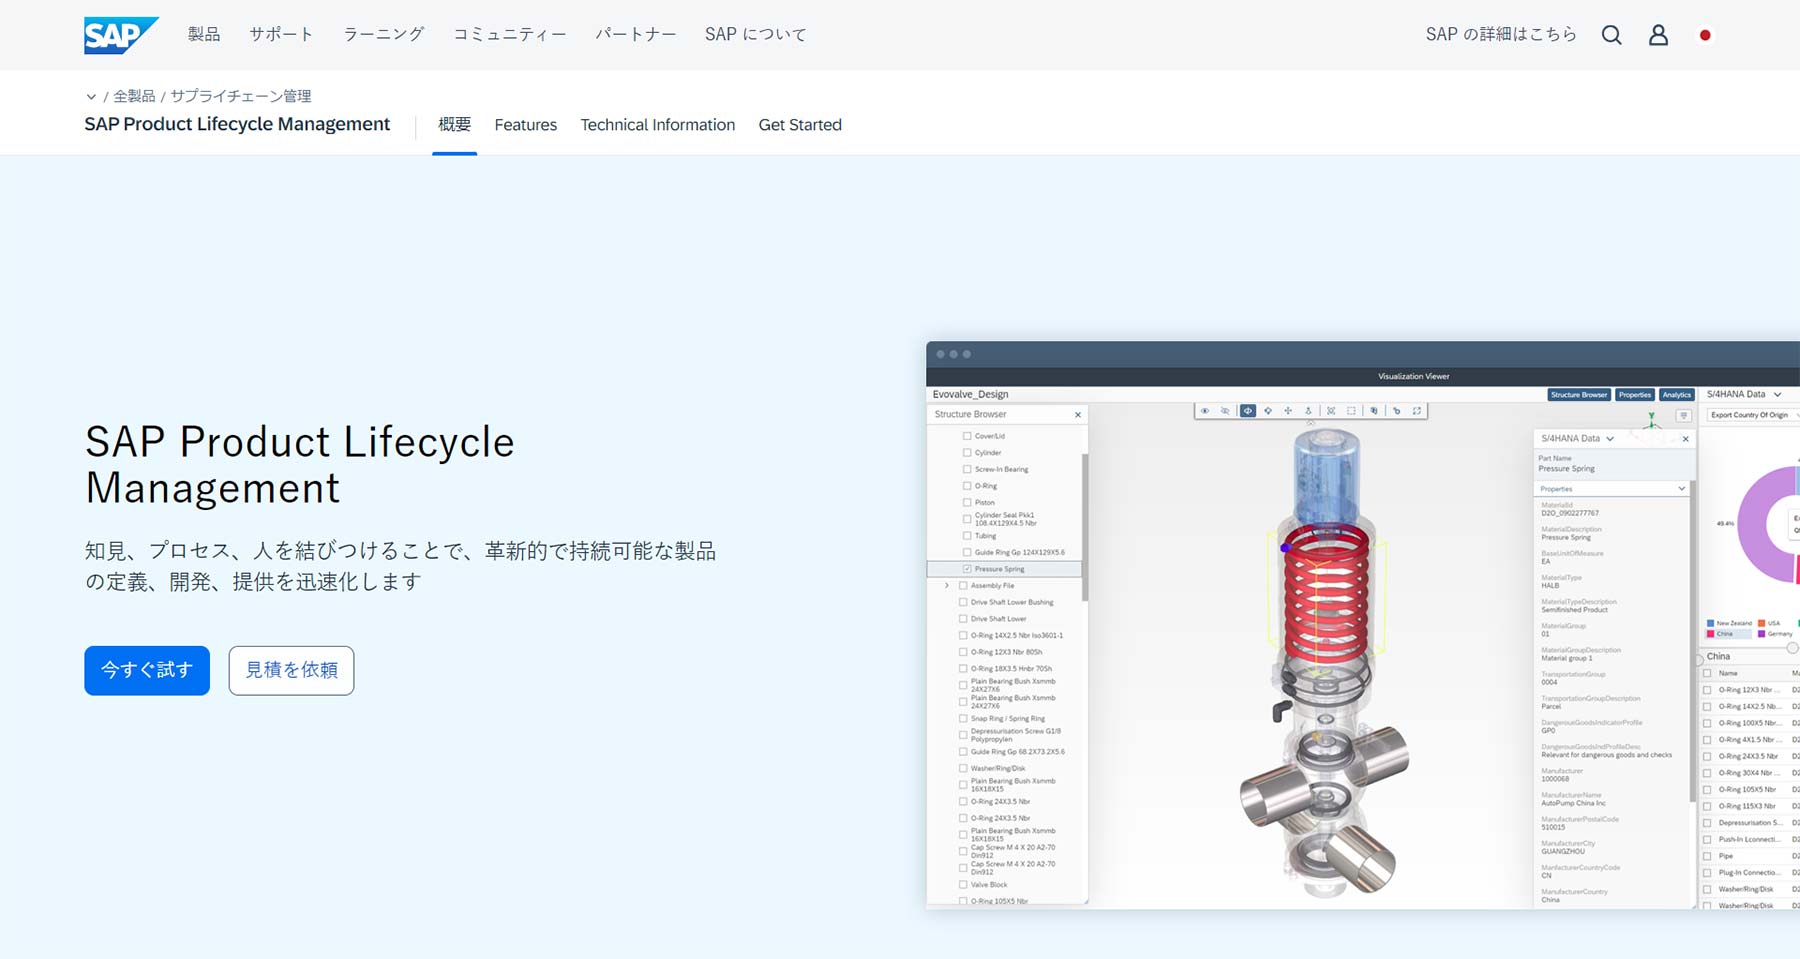Tick the Drive Shaft Lower checkbox
The image size is (1800, 959).
click(x=963, y=619)
